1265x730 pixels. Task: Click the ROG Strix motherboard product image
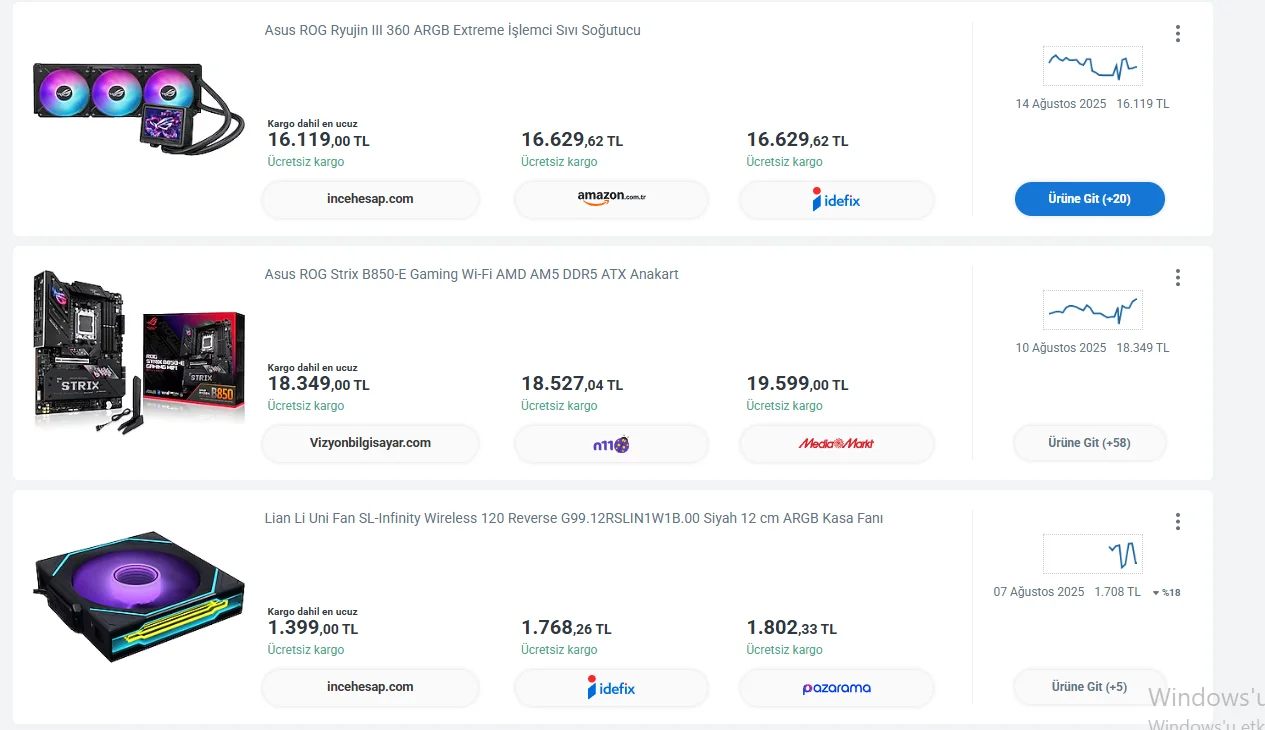(x=138, y=350)
